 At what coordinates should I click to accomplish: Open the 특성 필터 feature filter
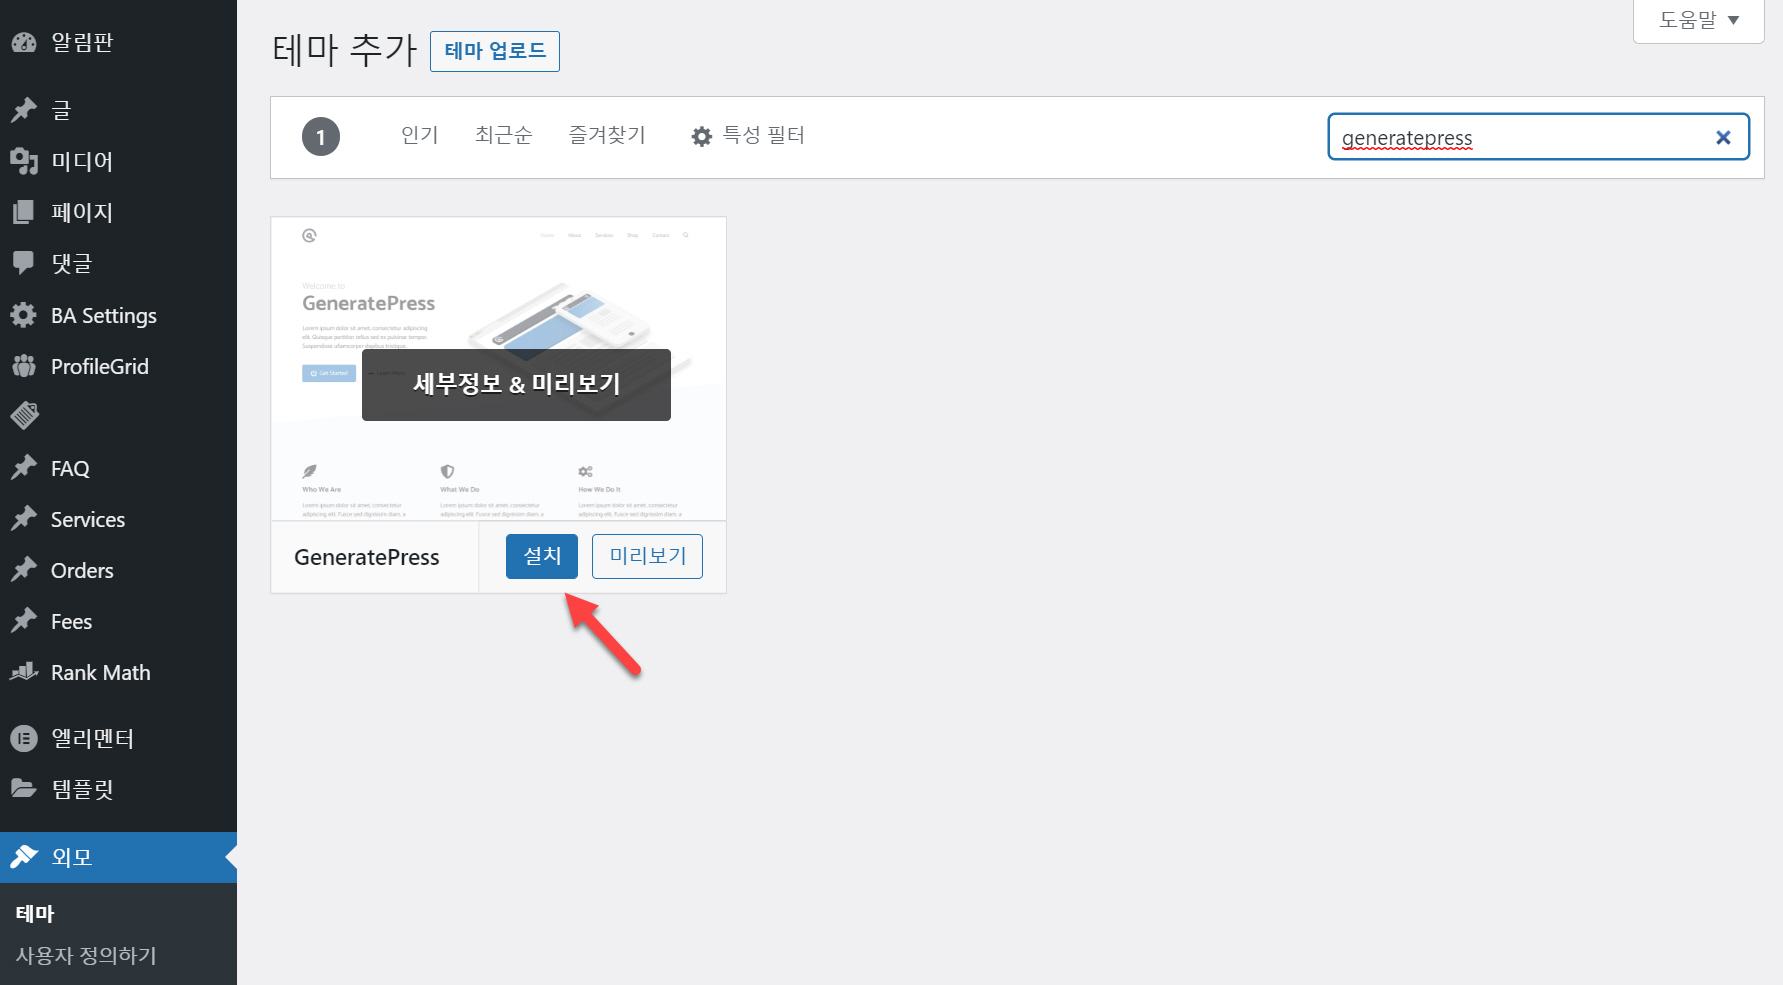[x=748, y=135]
